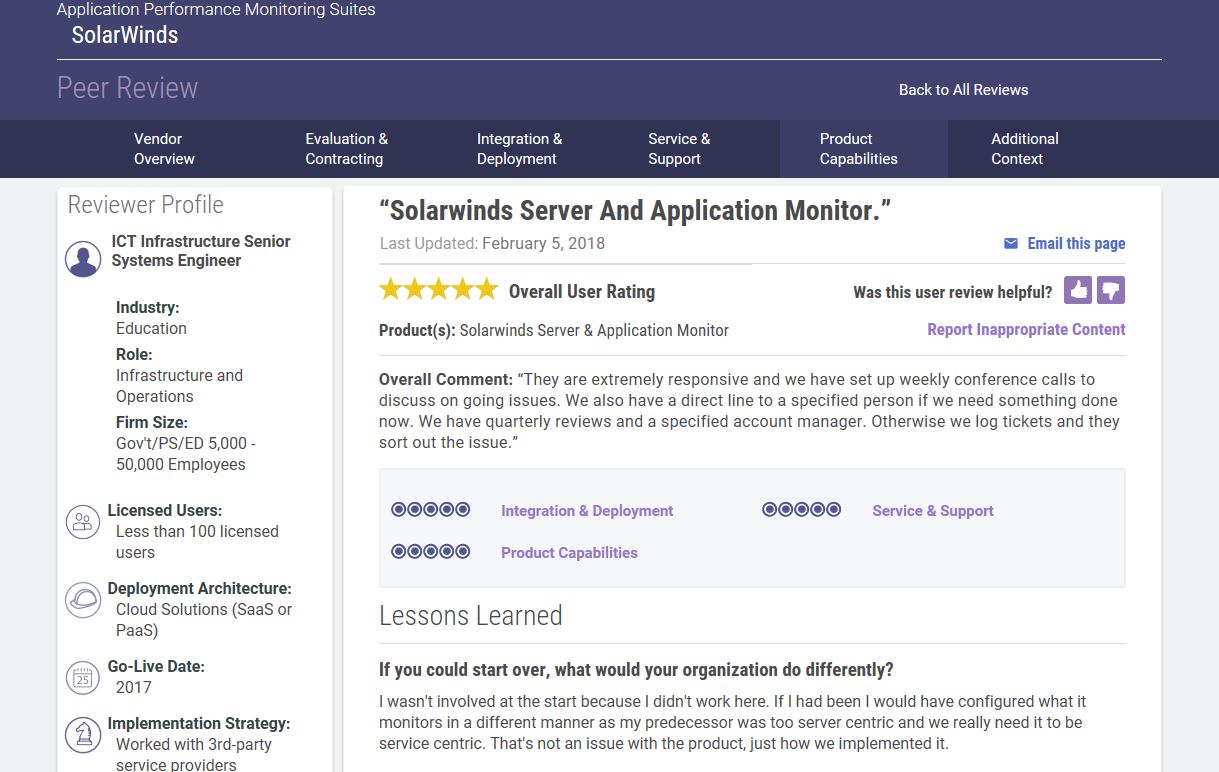Click the reviewer avatar profile icon

click(83, 260)
